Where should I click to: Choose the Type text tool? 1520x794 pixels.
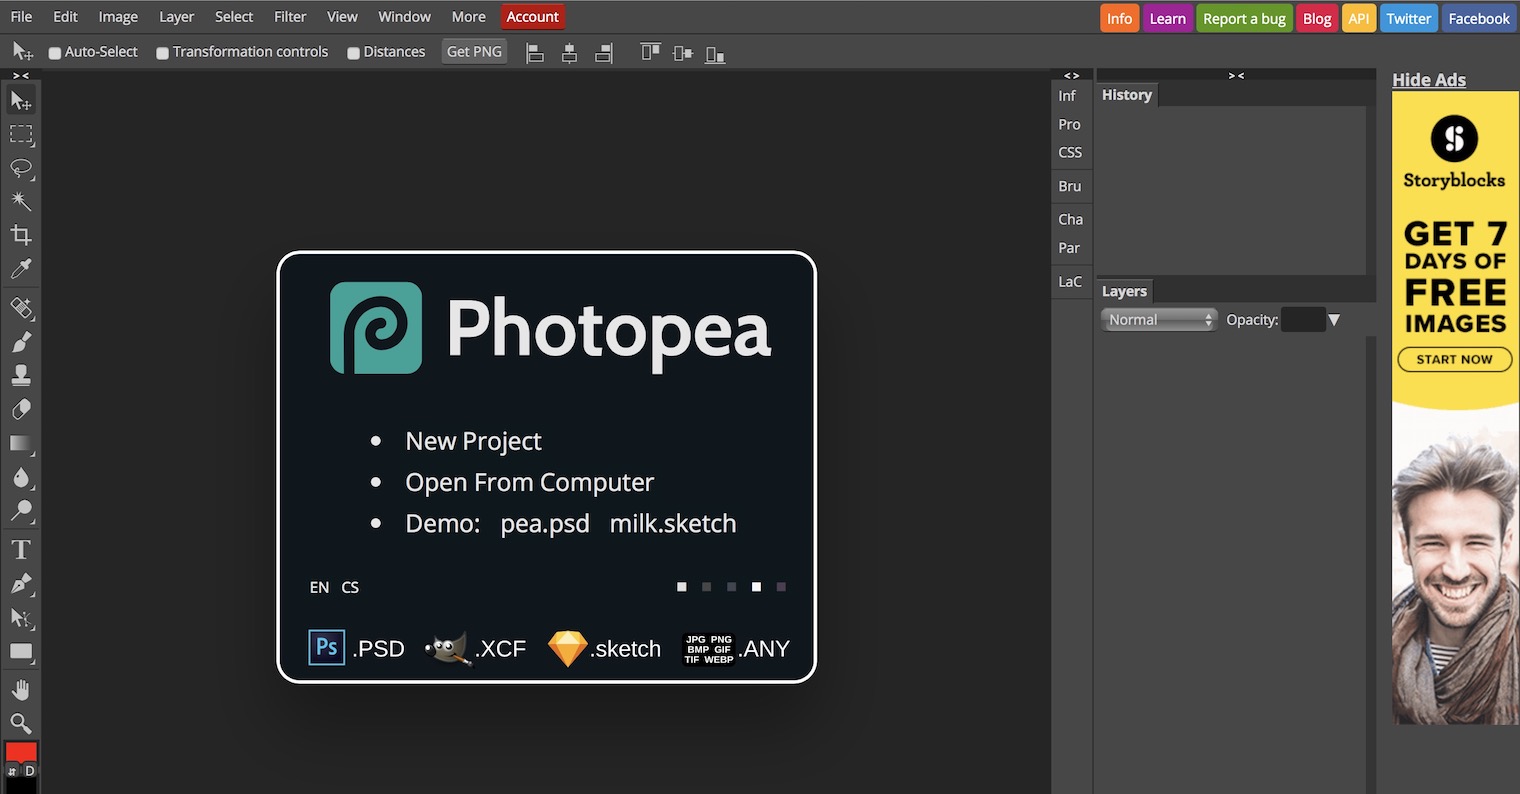[x=21, y=549]
